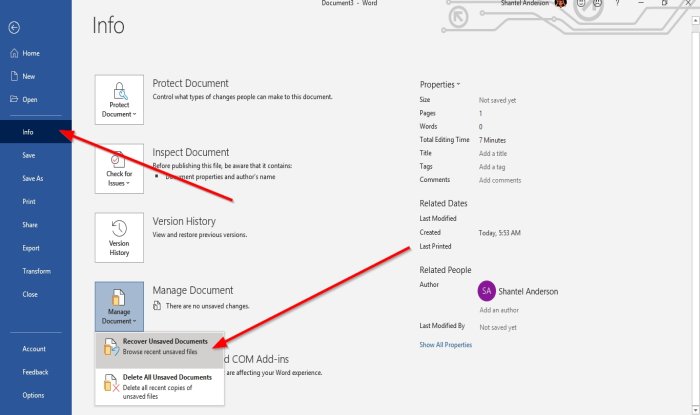This screenshot has height=415, width=700.
Task: Click the Shantel Anderson author name
Action: (x=528, y=291)
